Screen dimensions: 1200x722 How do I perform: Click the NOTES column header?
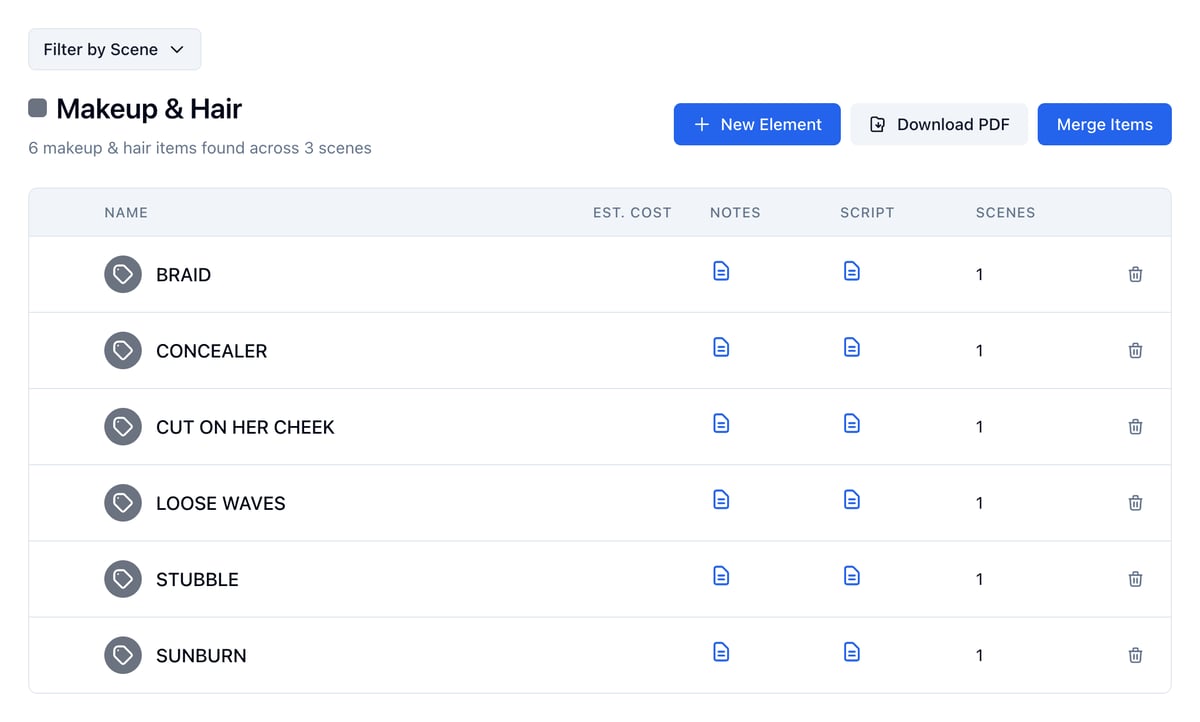pyautogui.click(x=735, y=212)
